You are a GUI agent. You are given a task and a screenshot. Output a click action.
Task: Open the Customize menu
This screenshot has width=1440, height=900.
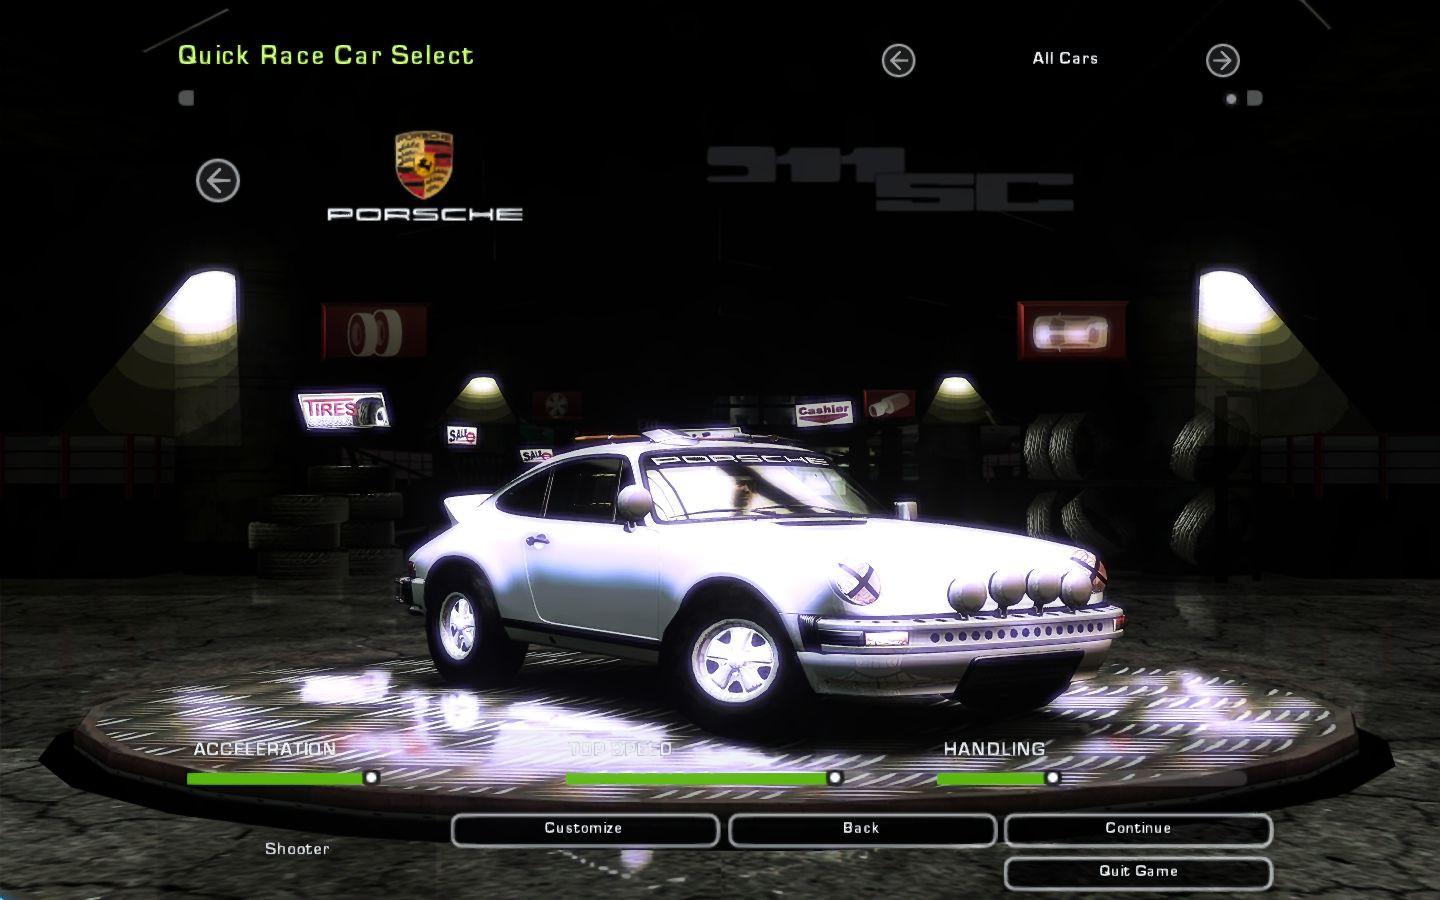tap(584, 829)
